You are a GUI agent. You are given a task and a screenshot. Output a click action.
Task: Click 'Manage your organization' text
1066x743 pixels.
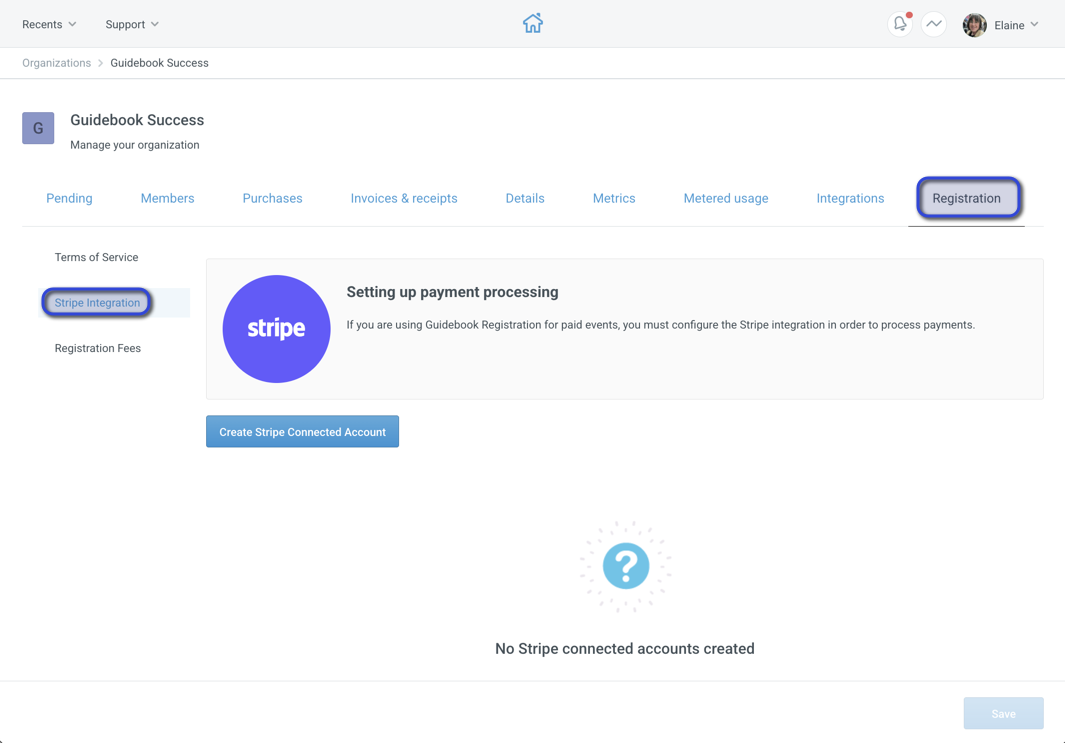pyautogui.click(x=135, y=145)
